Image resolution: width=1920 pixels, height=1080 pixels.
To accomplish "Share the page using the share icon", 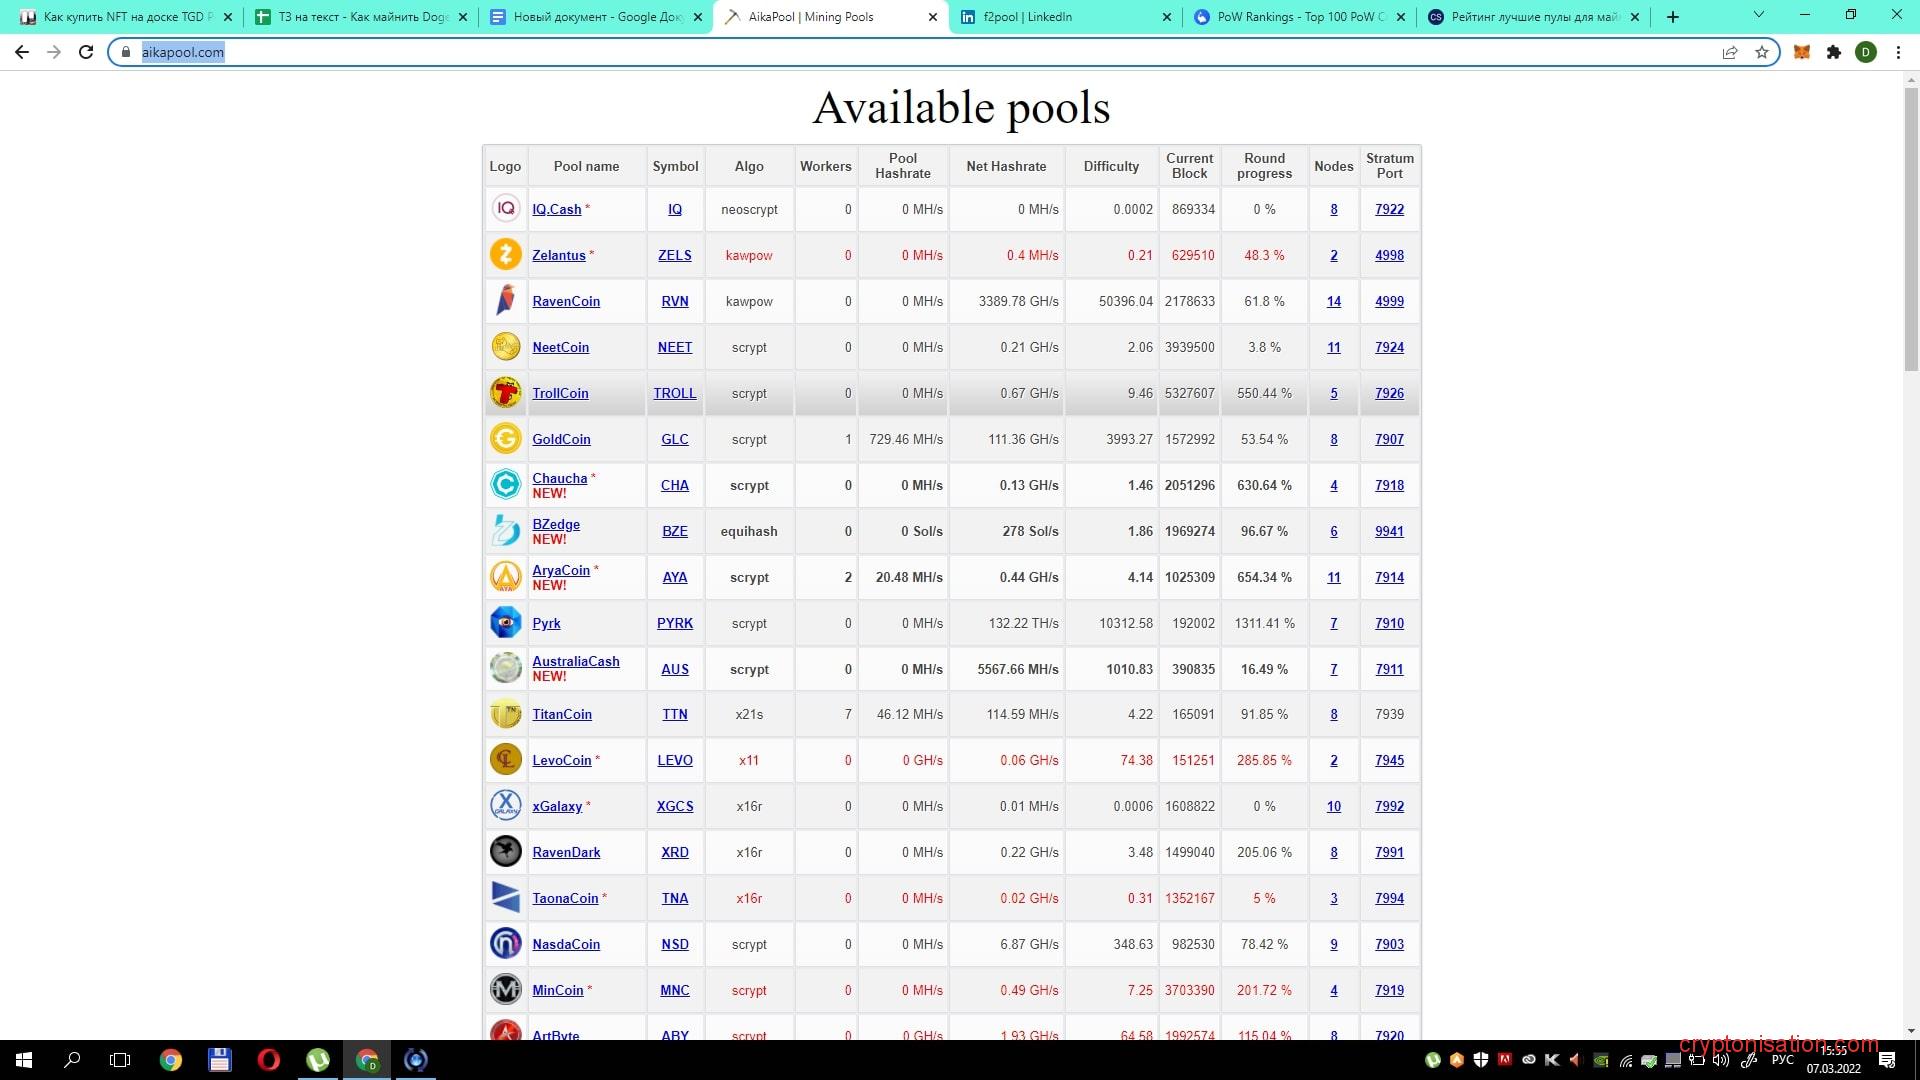I will [x=1730, y=52].
